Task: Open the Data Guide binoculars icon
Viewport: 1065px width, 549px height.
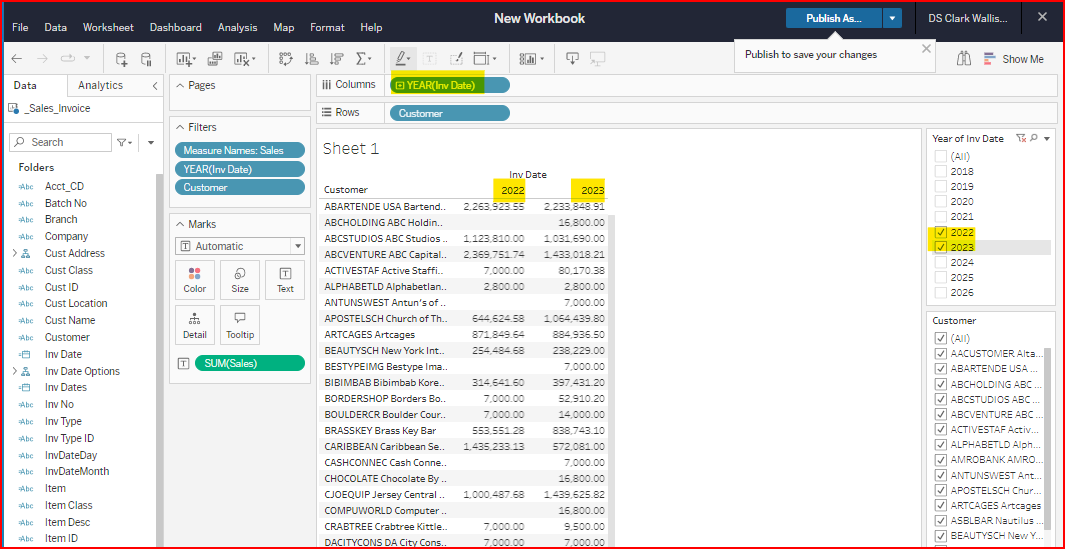Action: [x=964, y=59]
